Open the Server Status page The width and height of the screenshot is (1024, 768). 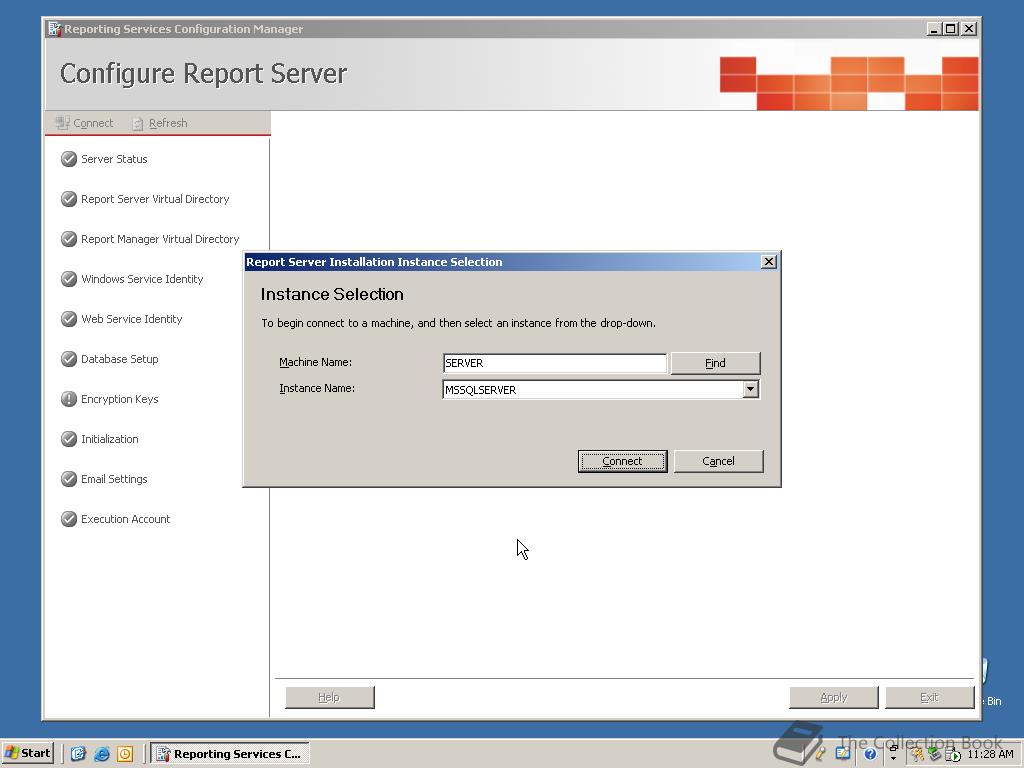[114, 159]
